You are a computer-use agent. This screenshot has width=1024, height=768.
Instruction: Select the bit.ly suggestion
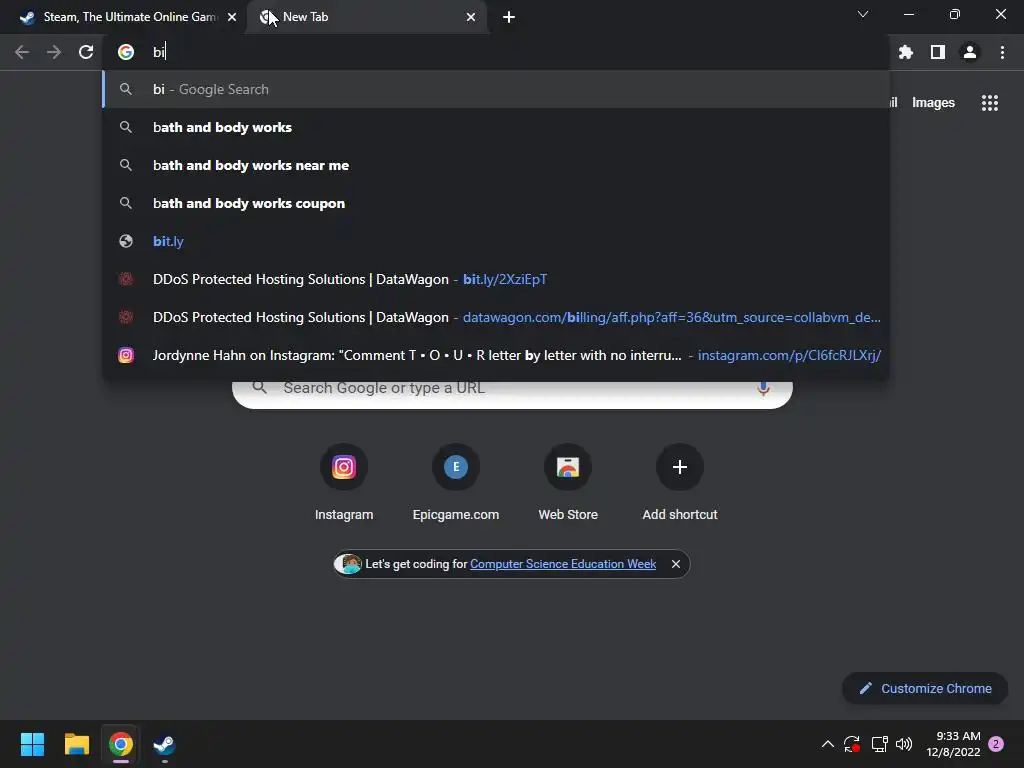[496, 241]
